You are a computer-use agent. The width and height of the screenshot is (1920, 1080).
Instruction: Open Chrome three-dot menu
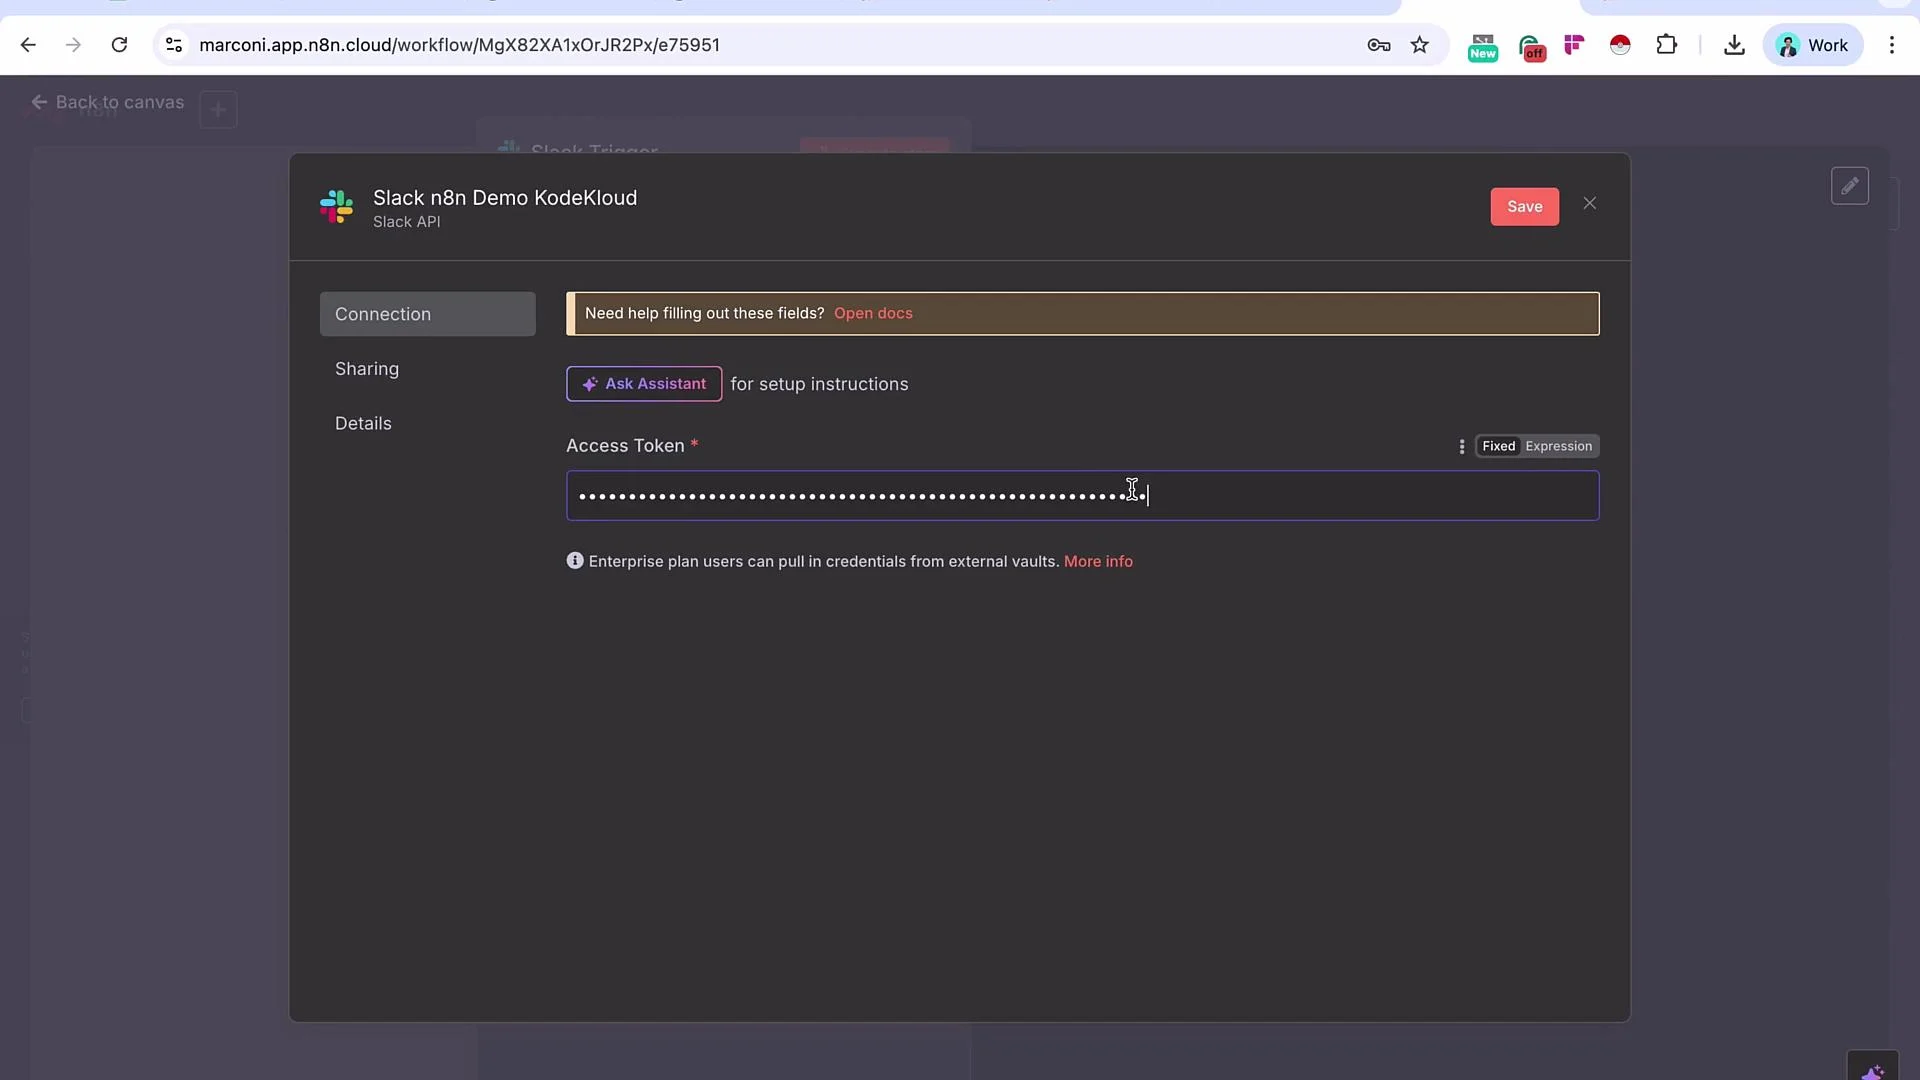click(x=1892, y=45)
